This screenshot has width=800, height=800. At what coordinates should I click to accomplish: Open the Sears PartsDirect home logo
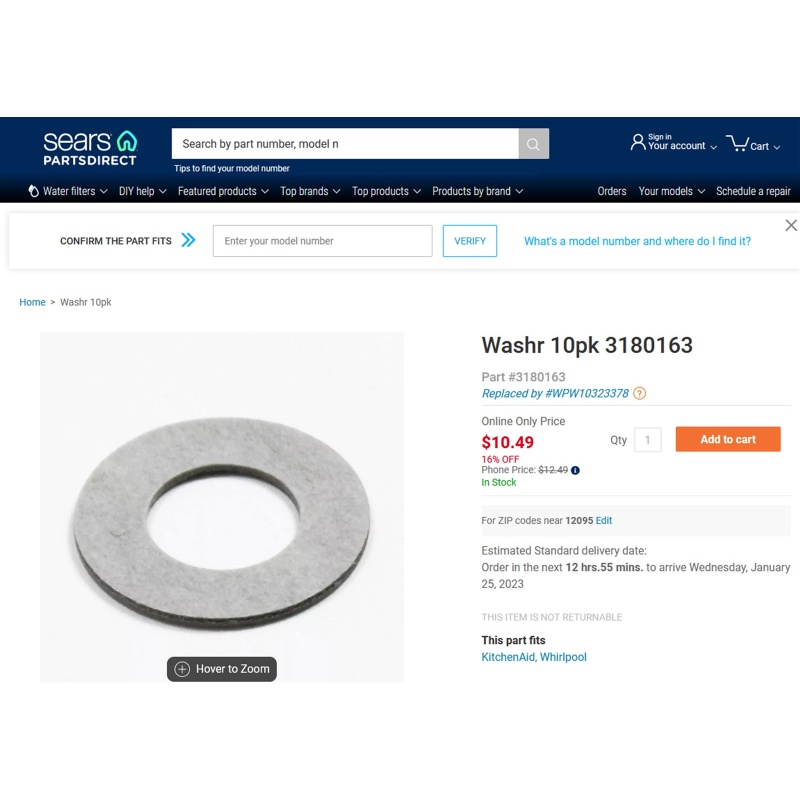pyautogui.click(x=90, y=148)
